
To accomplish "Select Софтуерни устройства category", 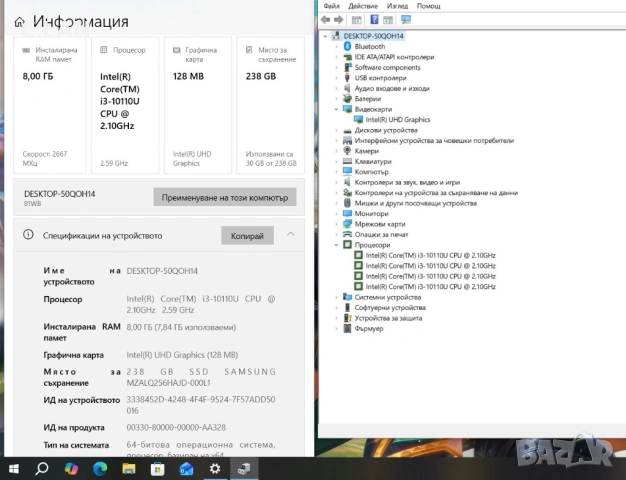I will point(390,307).
